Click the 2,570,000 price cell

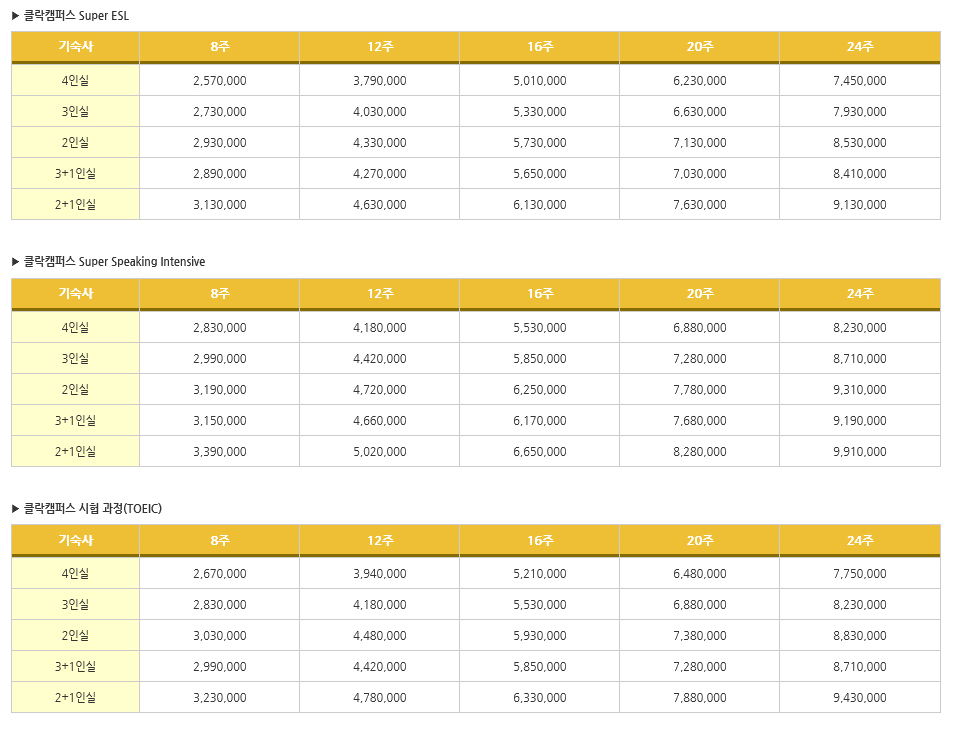219,80
